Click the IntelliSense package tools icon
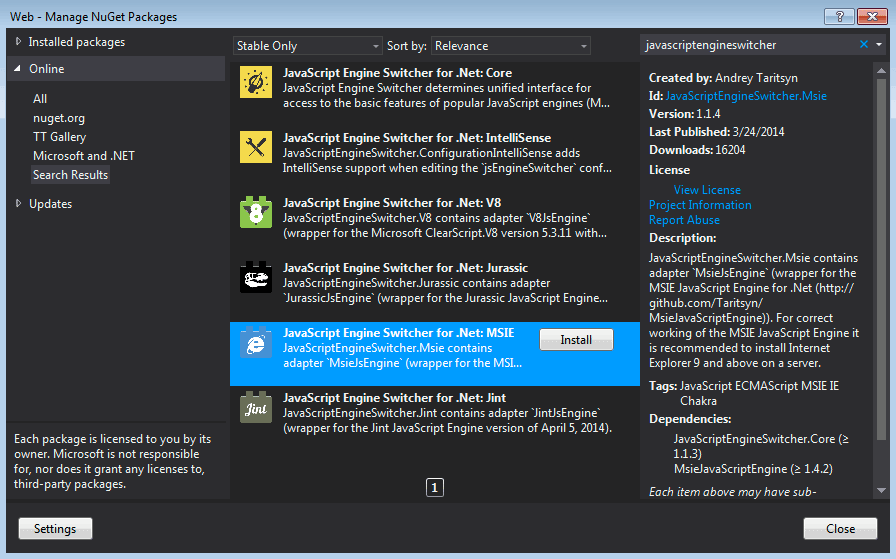896x559 pixels. 255,147
